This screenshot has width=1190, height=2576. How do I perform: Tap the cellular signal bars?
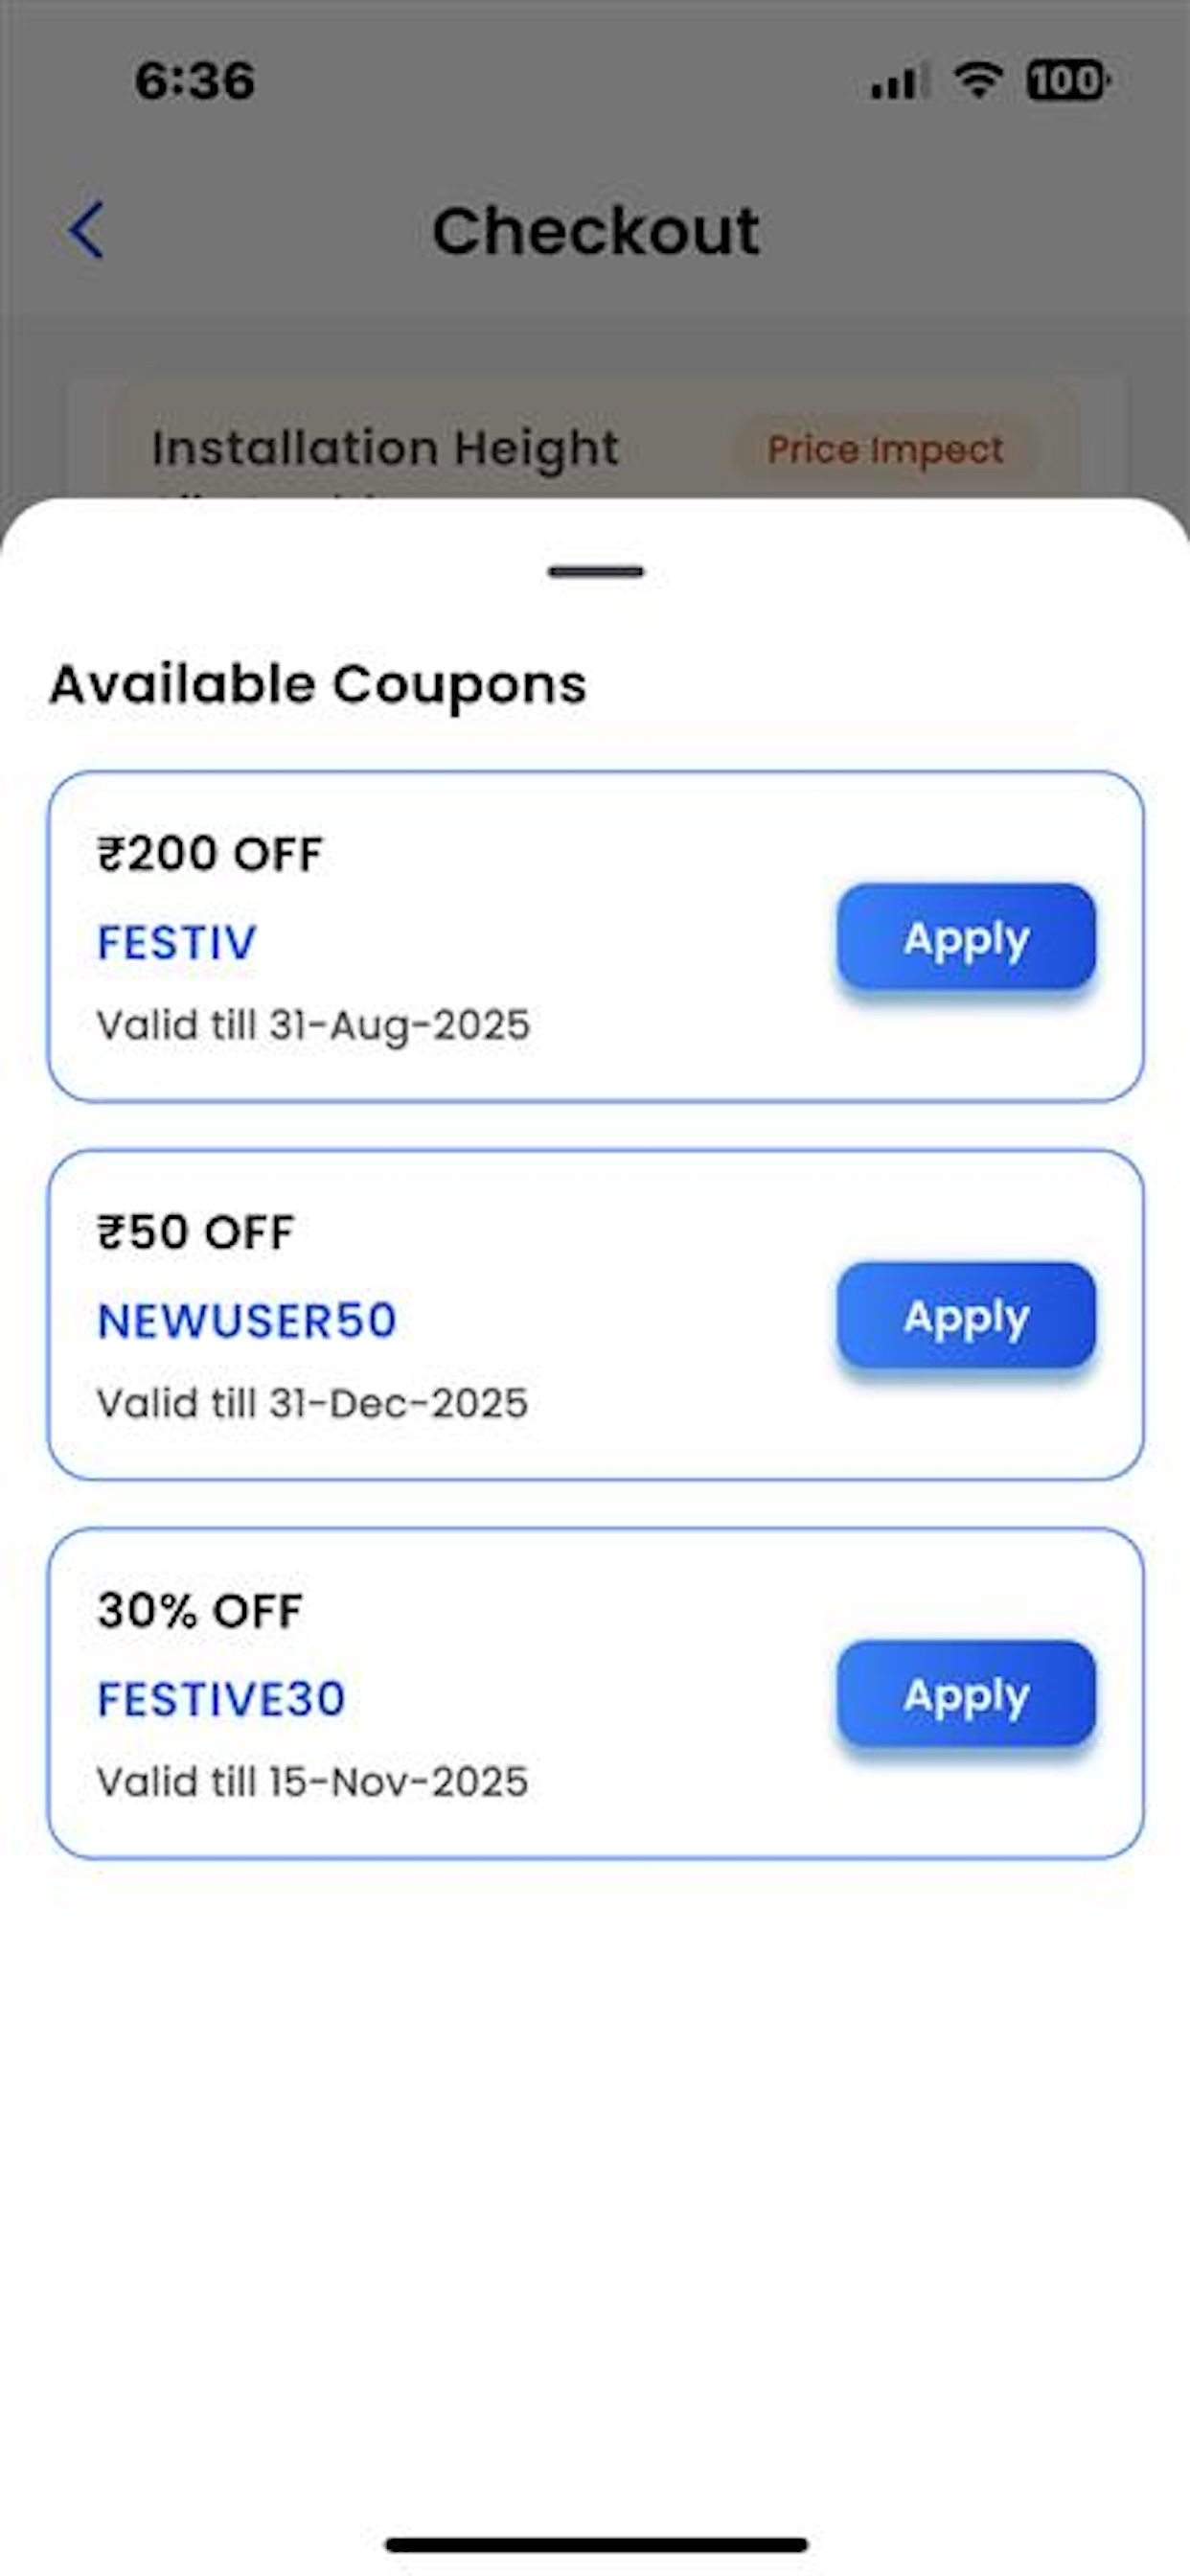pyautogui.click(x=900, y=81)
